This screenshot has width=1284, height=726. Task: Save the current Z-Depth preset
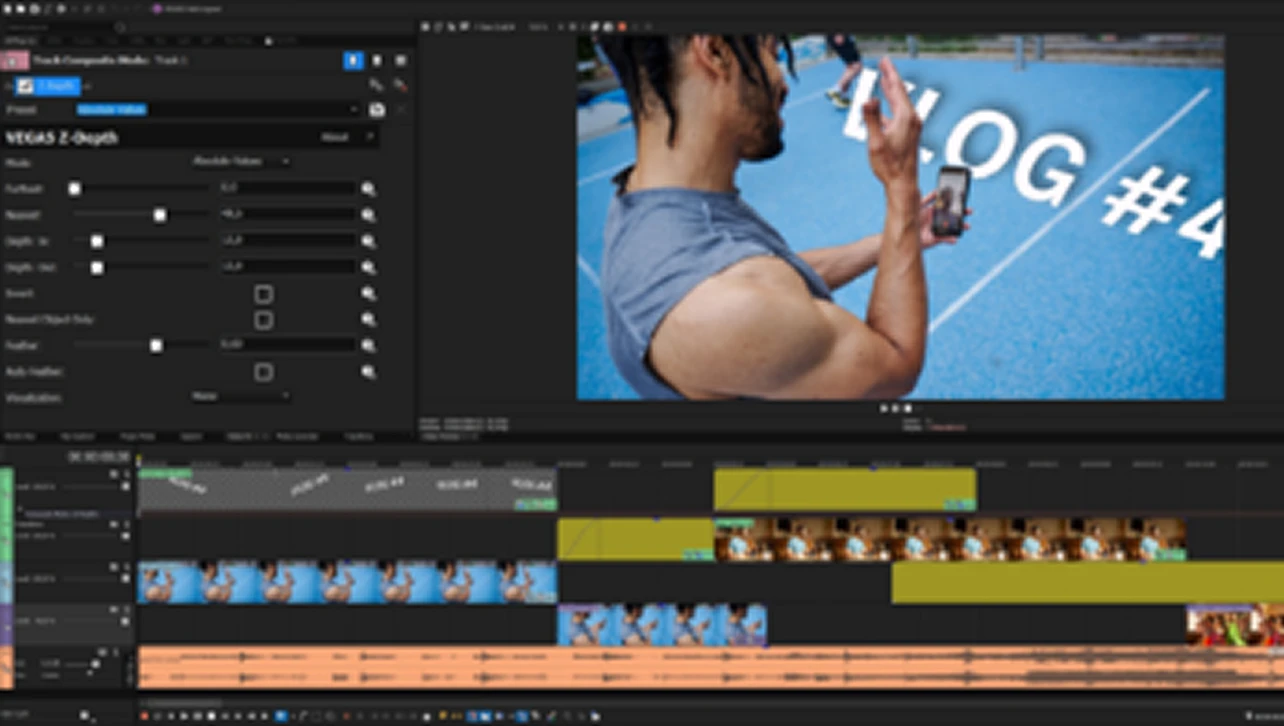click(x=377, y=110)
